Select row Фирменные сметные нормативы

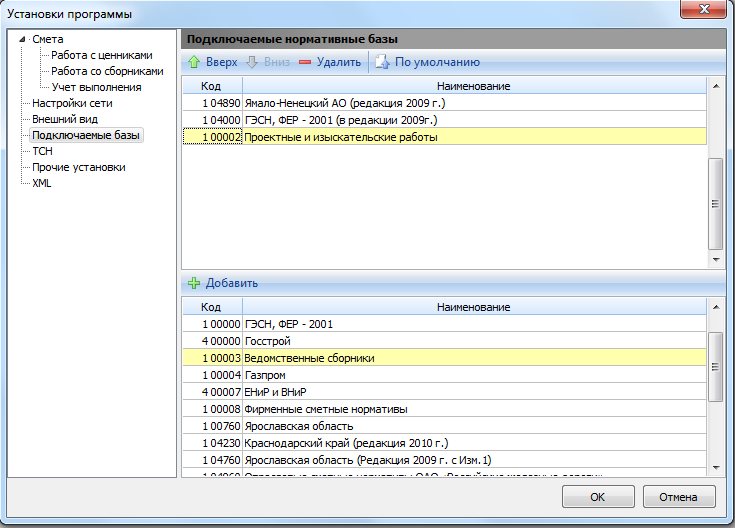[444, 409]
